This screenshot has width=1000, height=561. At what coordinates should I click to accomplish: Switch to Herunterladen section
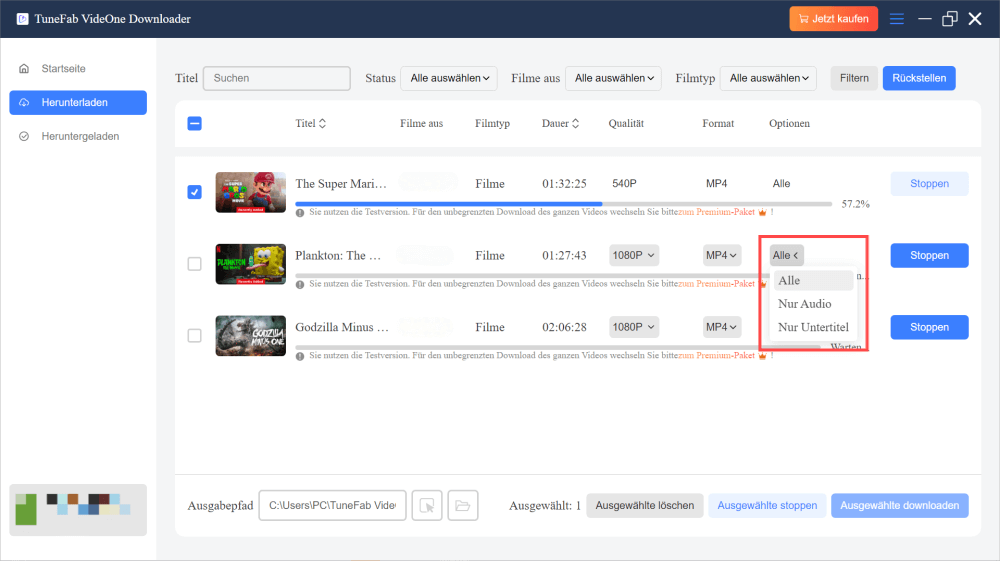[x=78, y=103]
